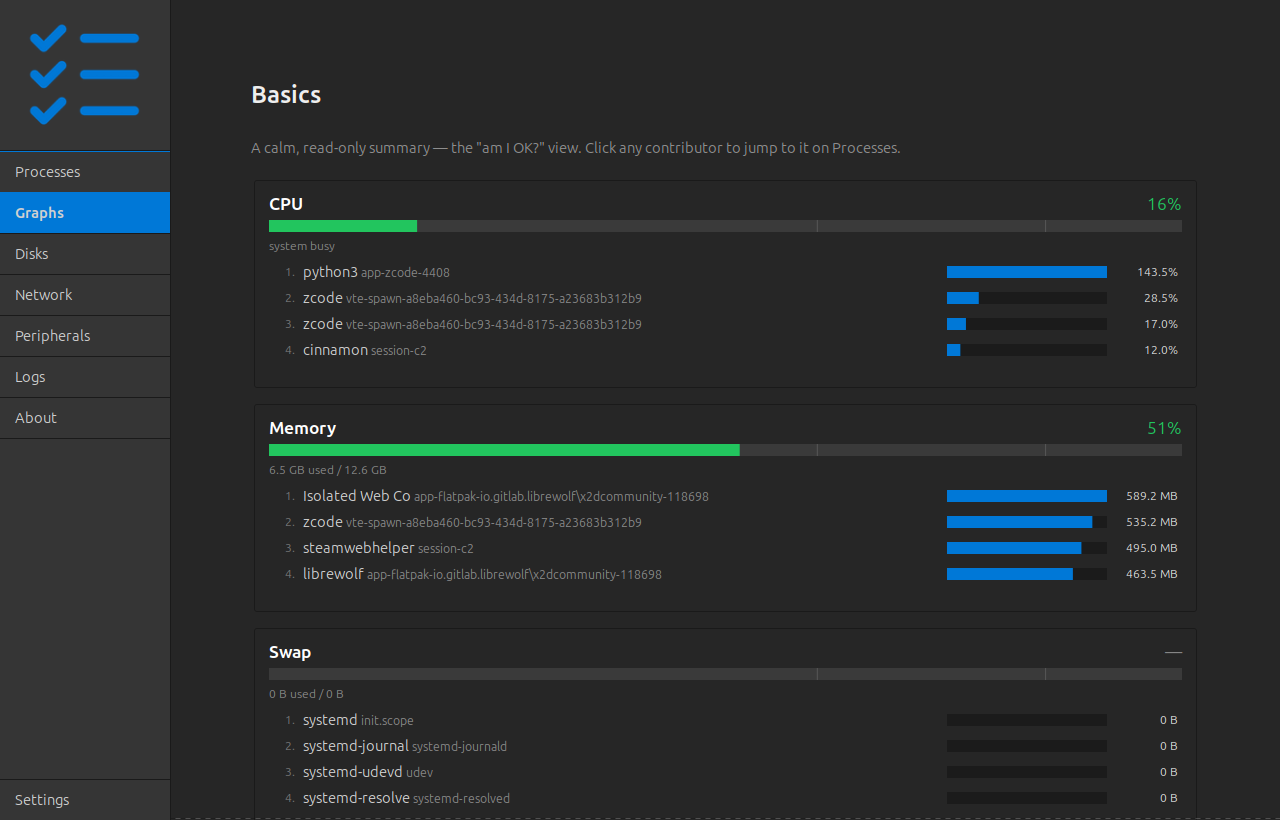1280x820 pixels.
Task: Click the CPU 16% value
Action: (1164, 204)
